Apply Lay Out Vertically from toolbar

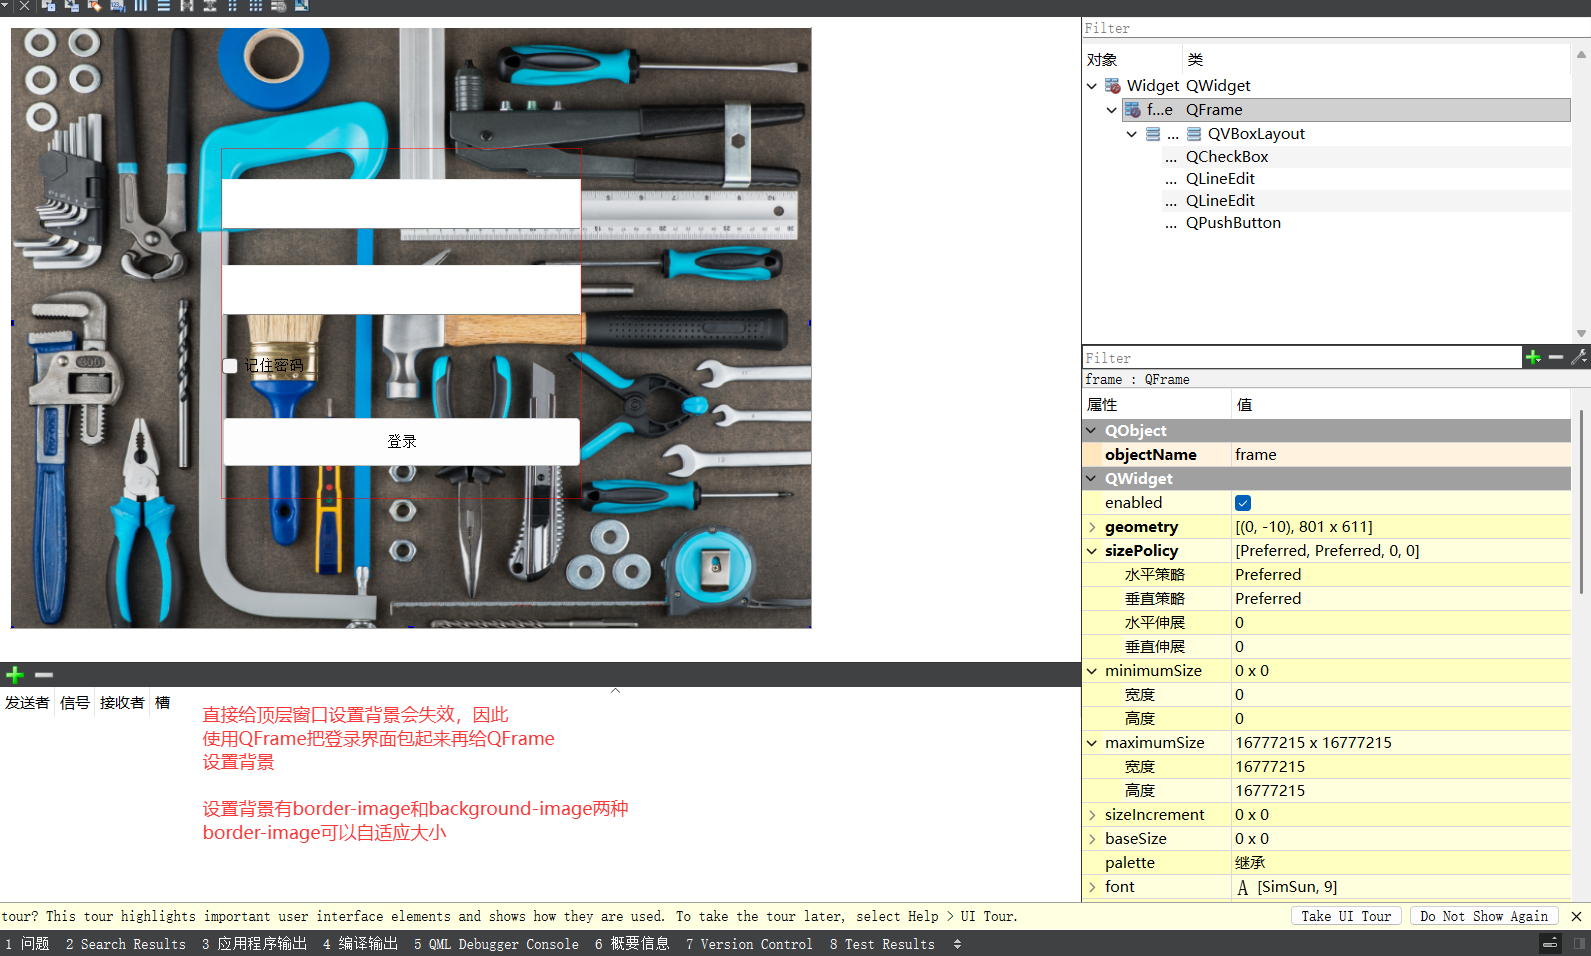pyautogui.click(x=163, y=6)
